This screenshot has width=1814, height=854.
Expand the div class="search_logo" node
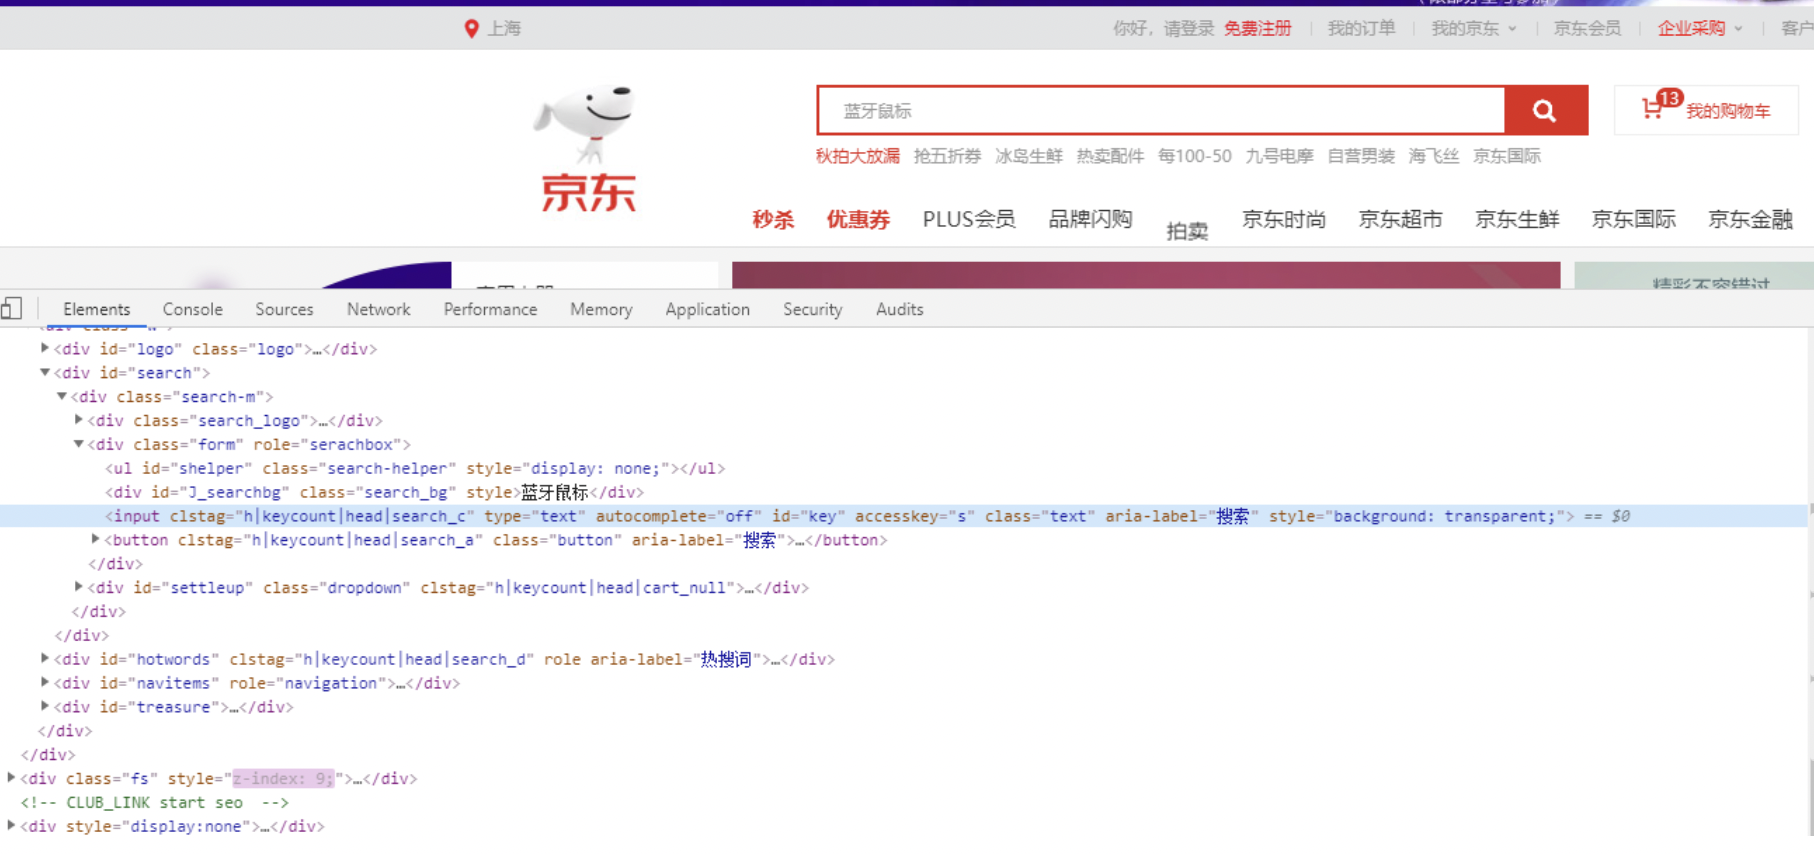pyautogui.click(x=78, y=420)
